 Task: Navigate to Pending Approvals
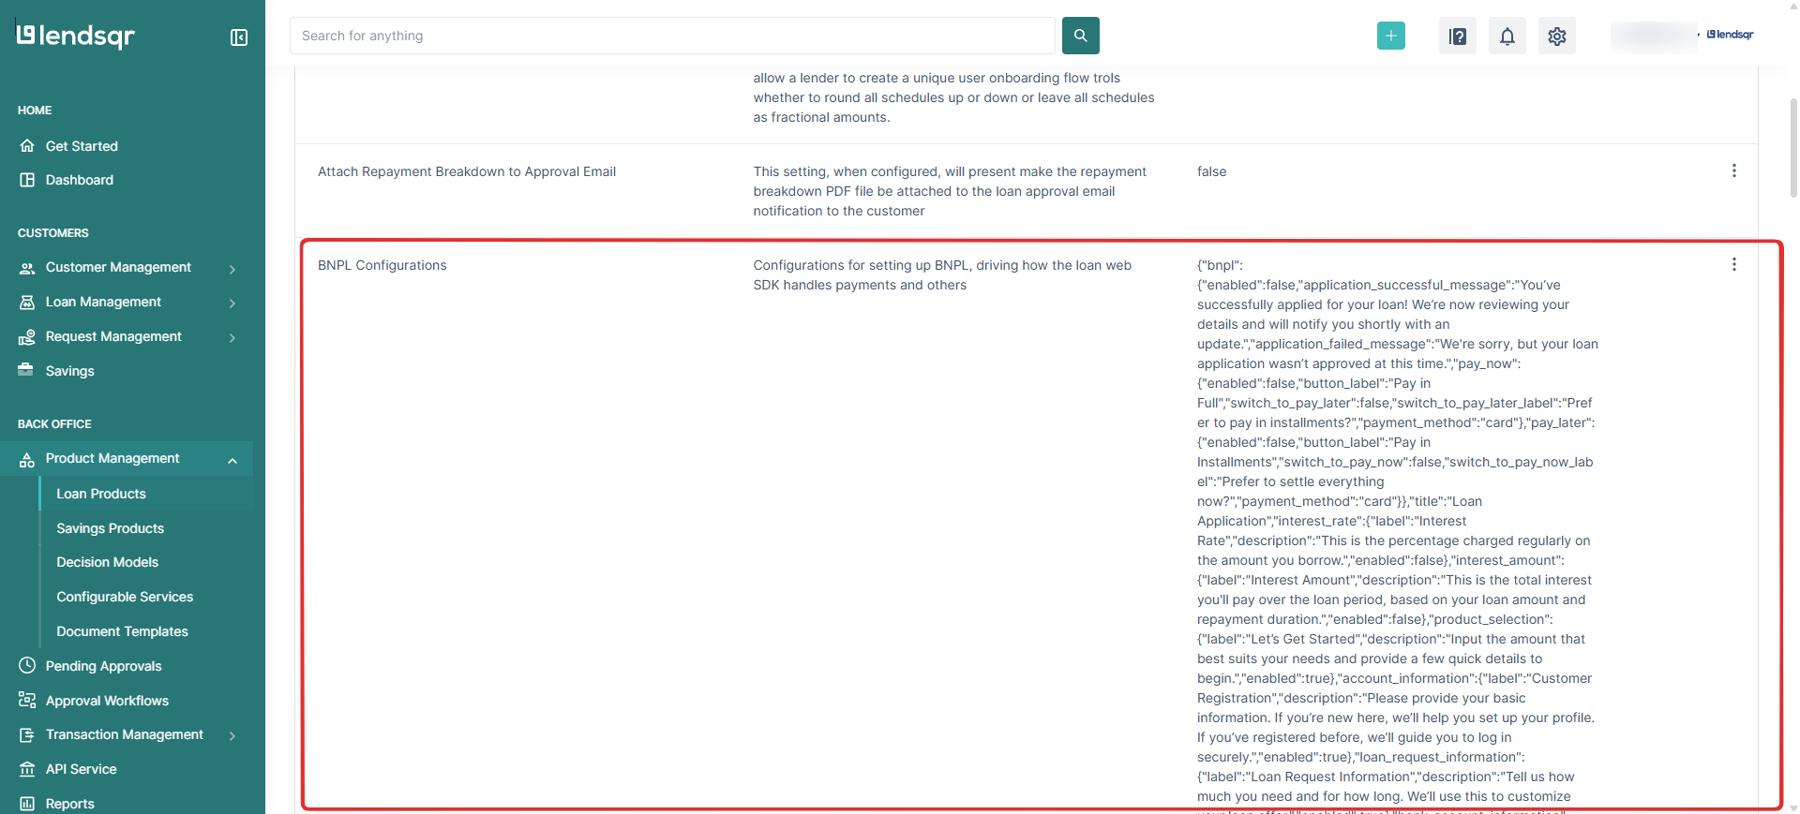pos(103,666)
